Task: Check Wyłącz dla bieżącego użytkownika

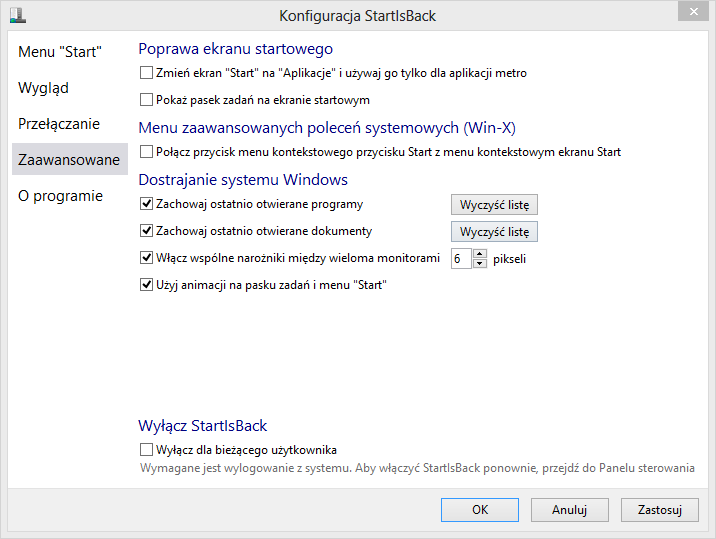Action: pyautogui.click(x=146, y=450)
